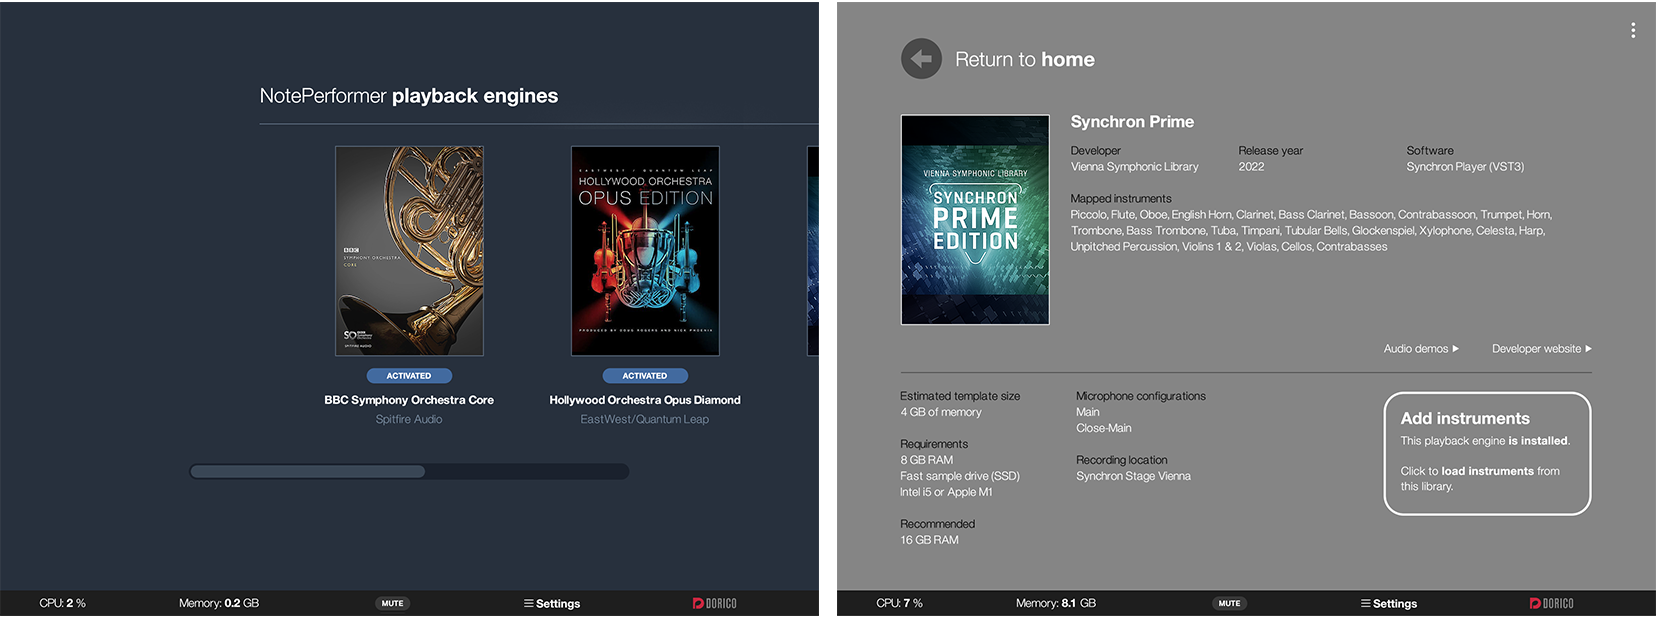
Task: Click the Memory: 0.2 GB readout
Action: pos(219,603)
